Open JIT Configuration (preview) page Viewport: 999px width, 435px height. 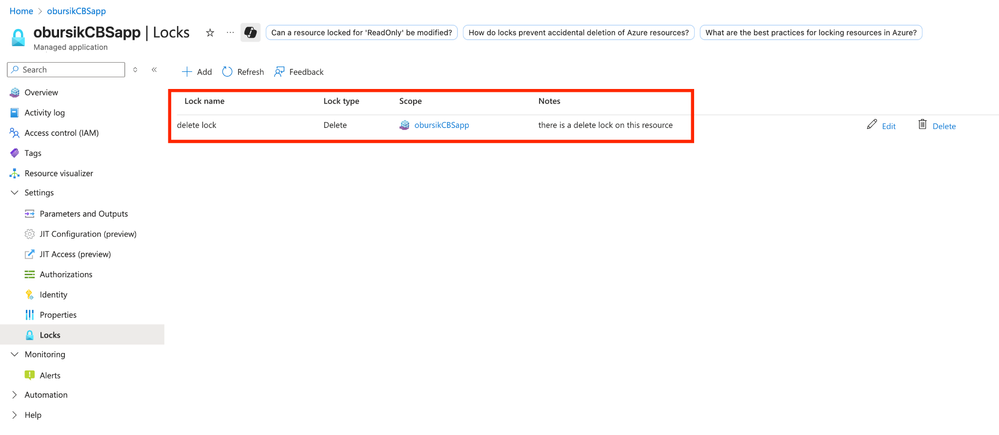(88, 234)
